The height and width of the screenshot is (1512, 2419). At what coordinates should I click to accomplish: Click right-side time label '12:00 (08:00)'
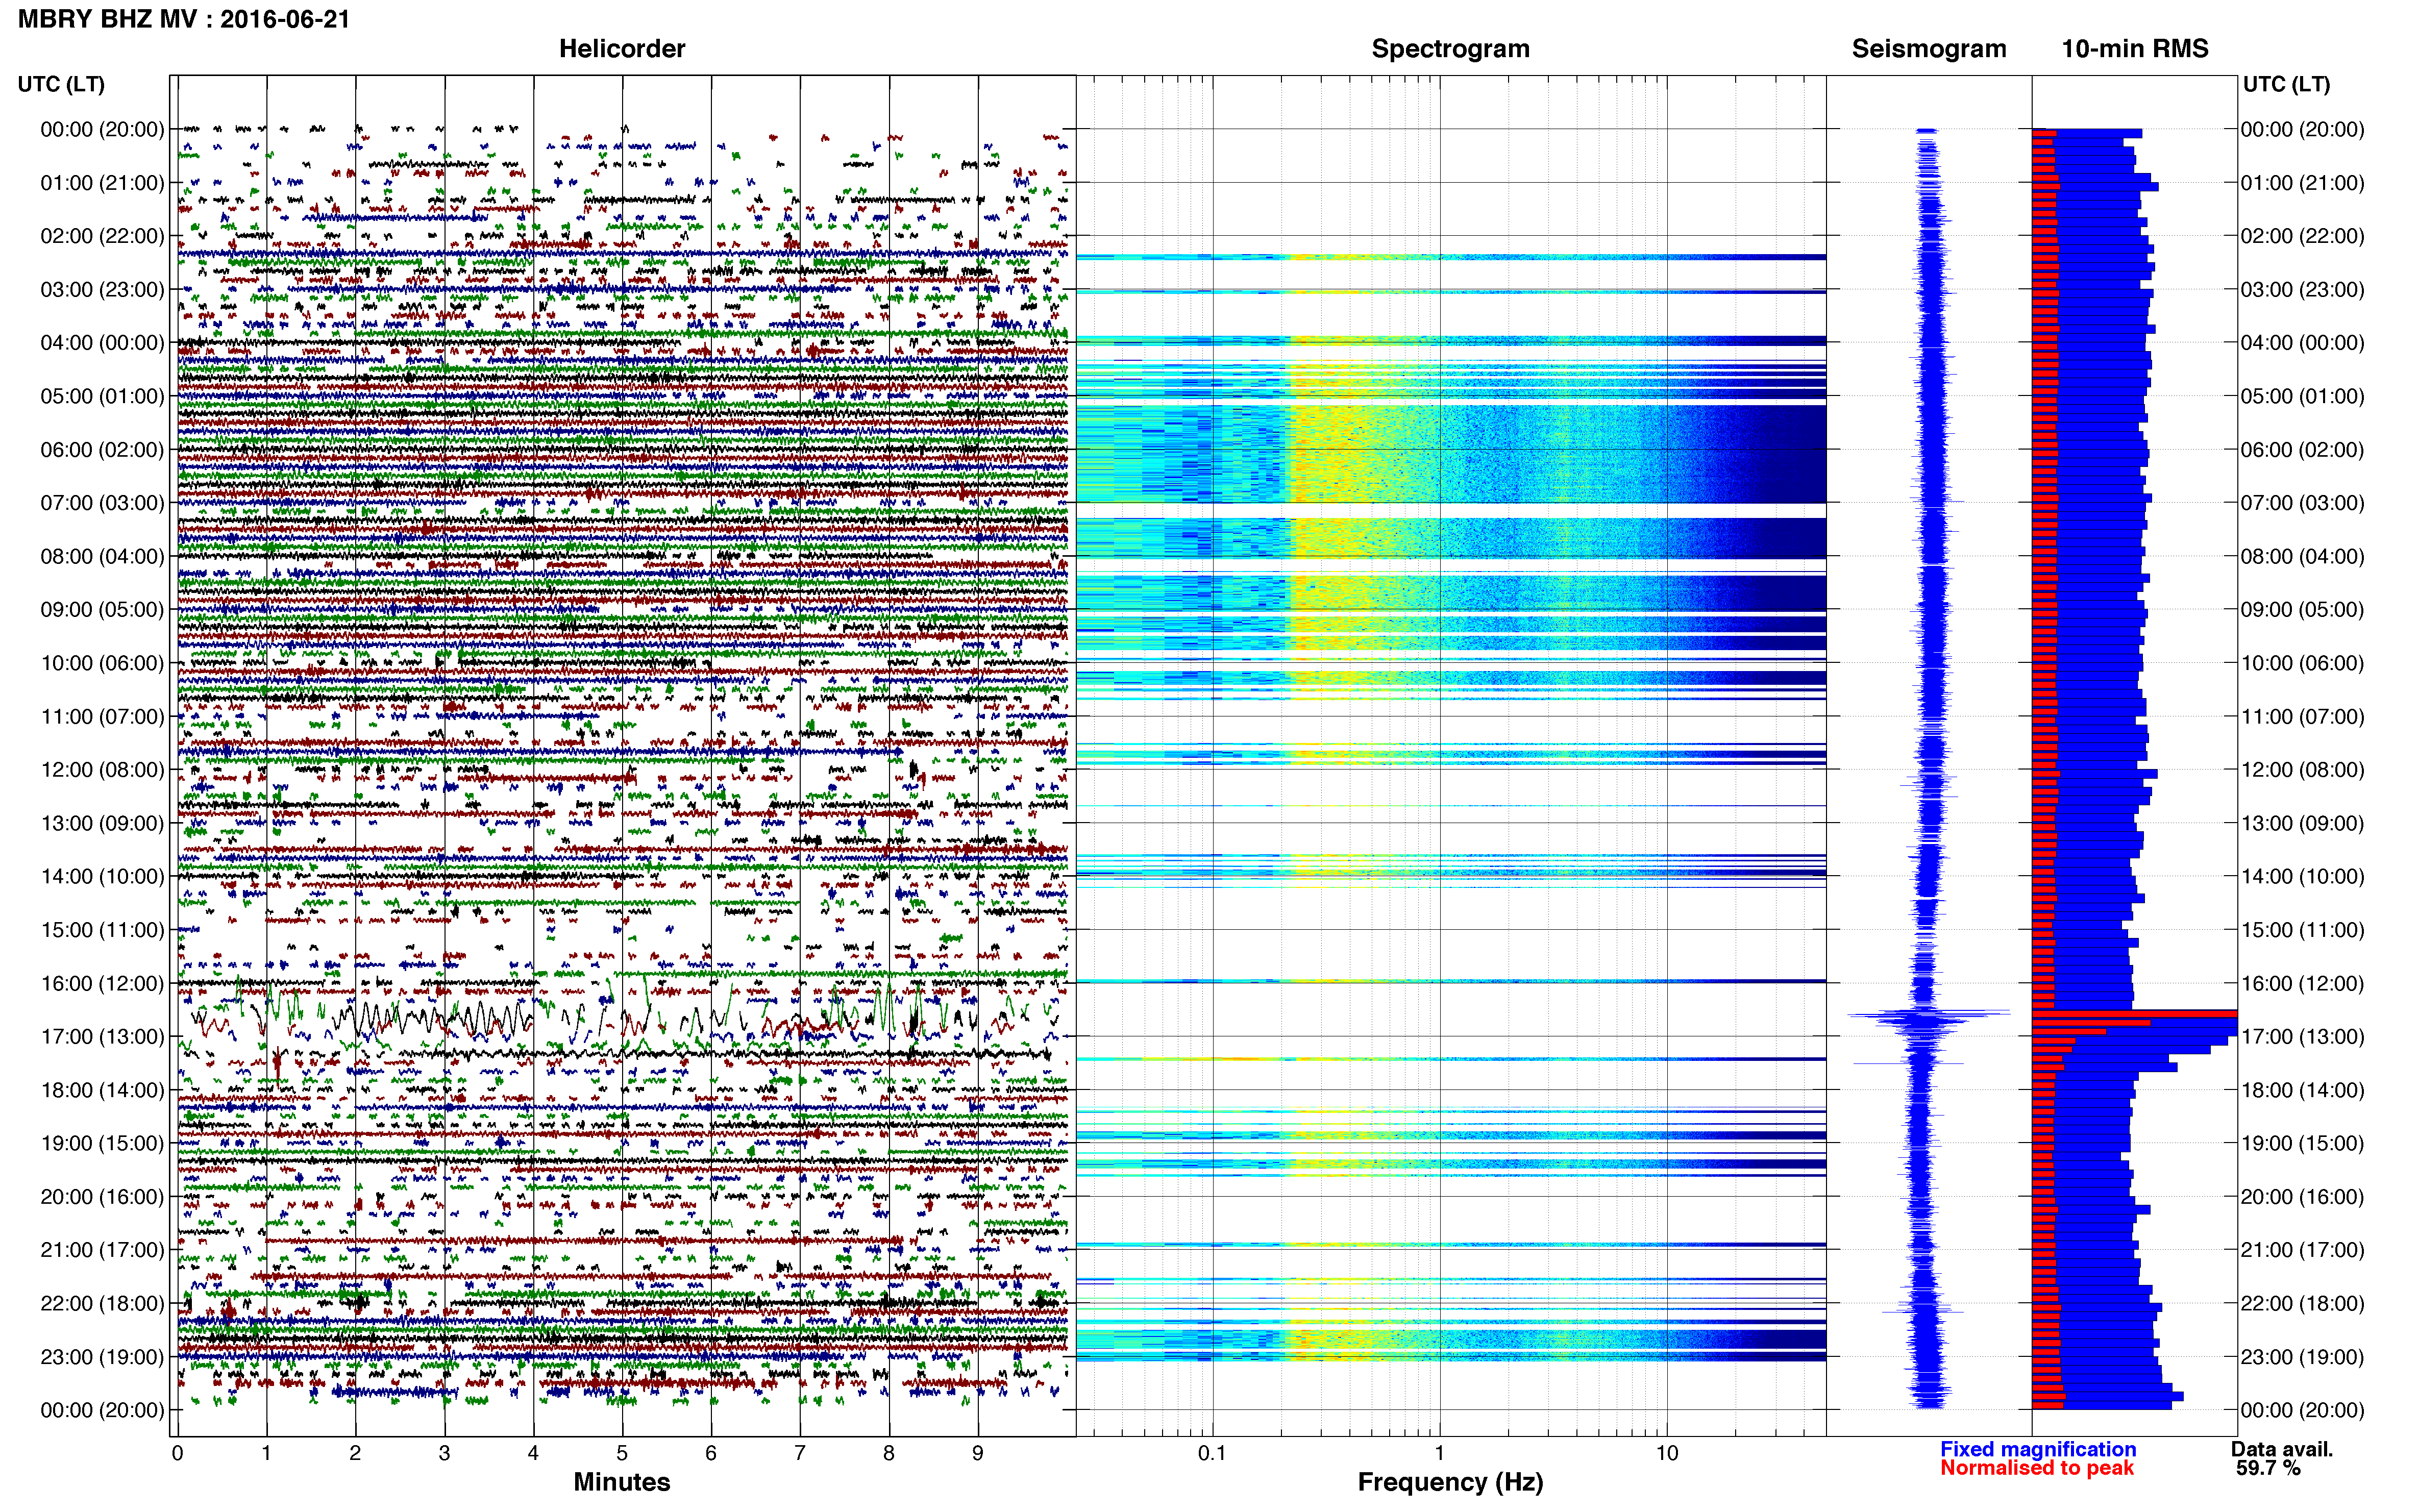tap(2302, 769)
